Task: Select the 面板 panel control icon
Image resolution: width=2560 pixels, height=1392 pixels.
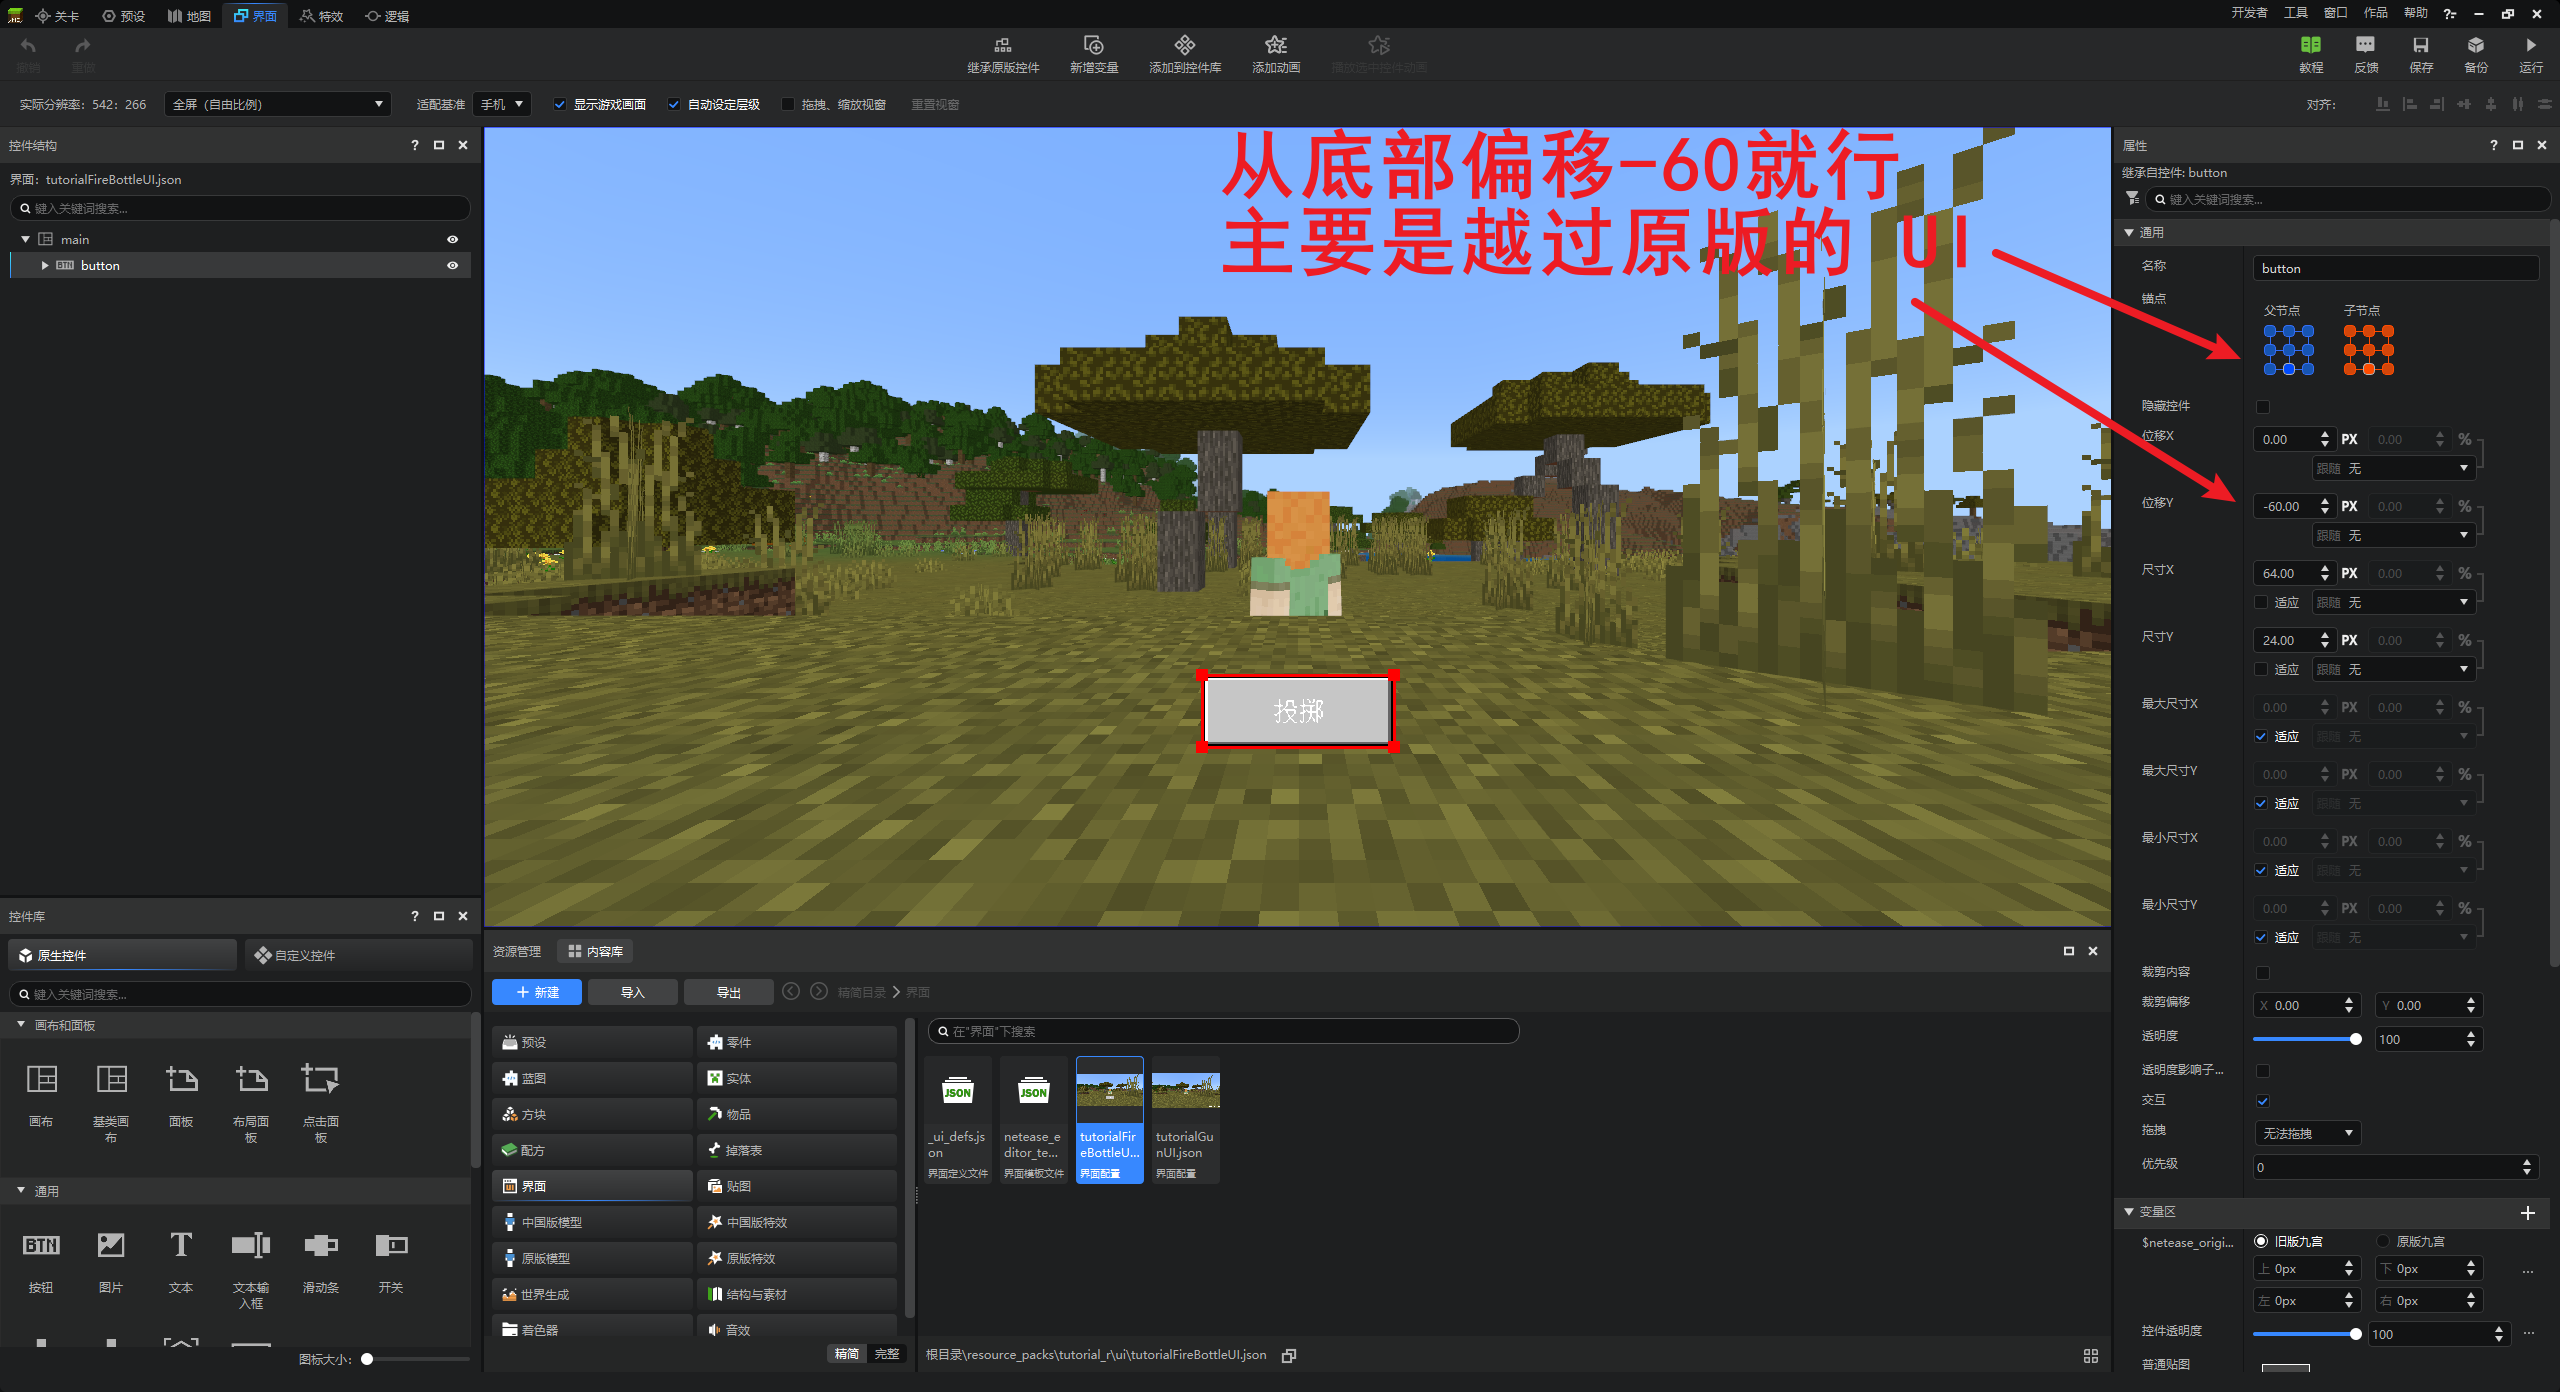Action: pyautogui.click(x=181, y=1079)
